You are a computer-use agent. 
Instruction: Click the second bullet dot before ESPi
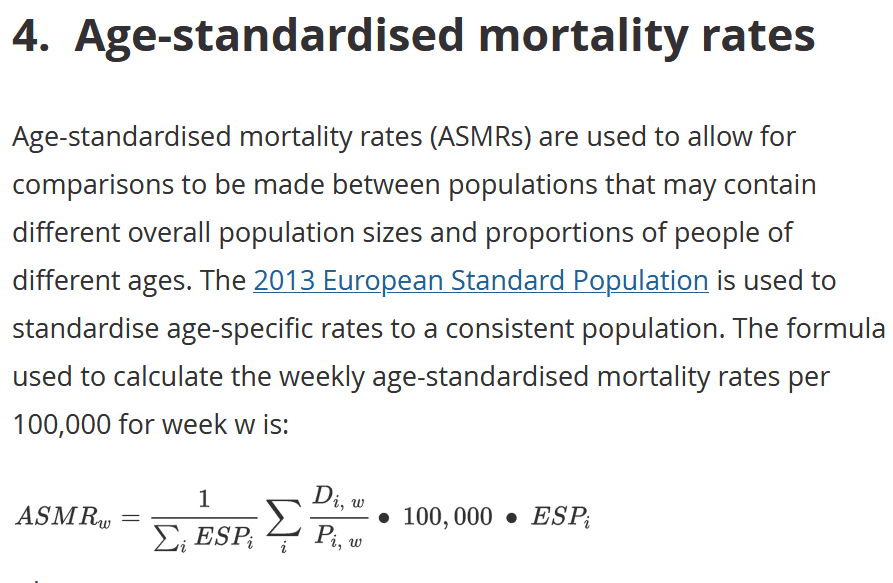511,518
